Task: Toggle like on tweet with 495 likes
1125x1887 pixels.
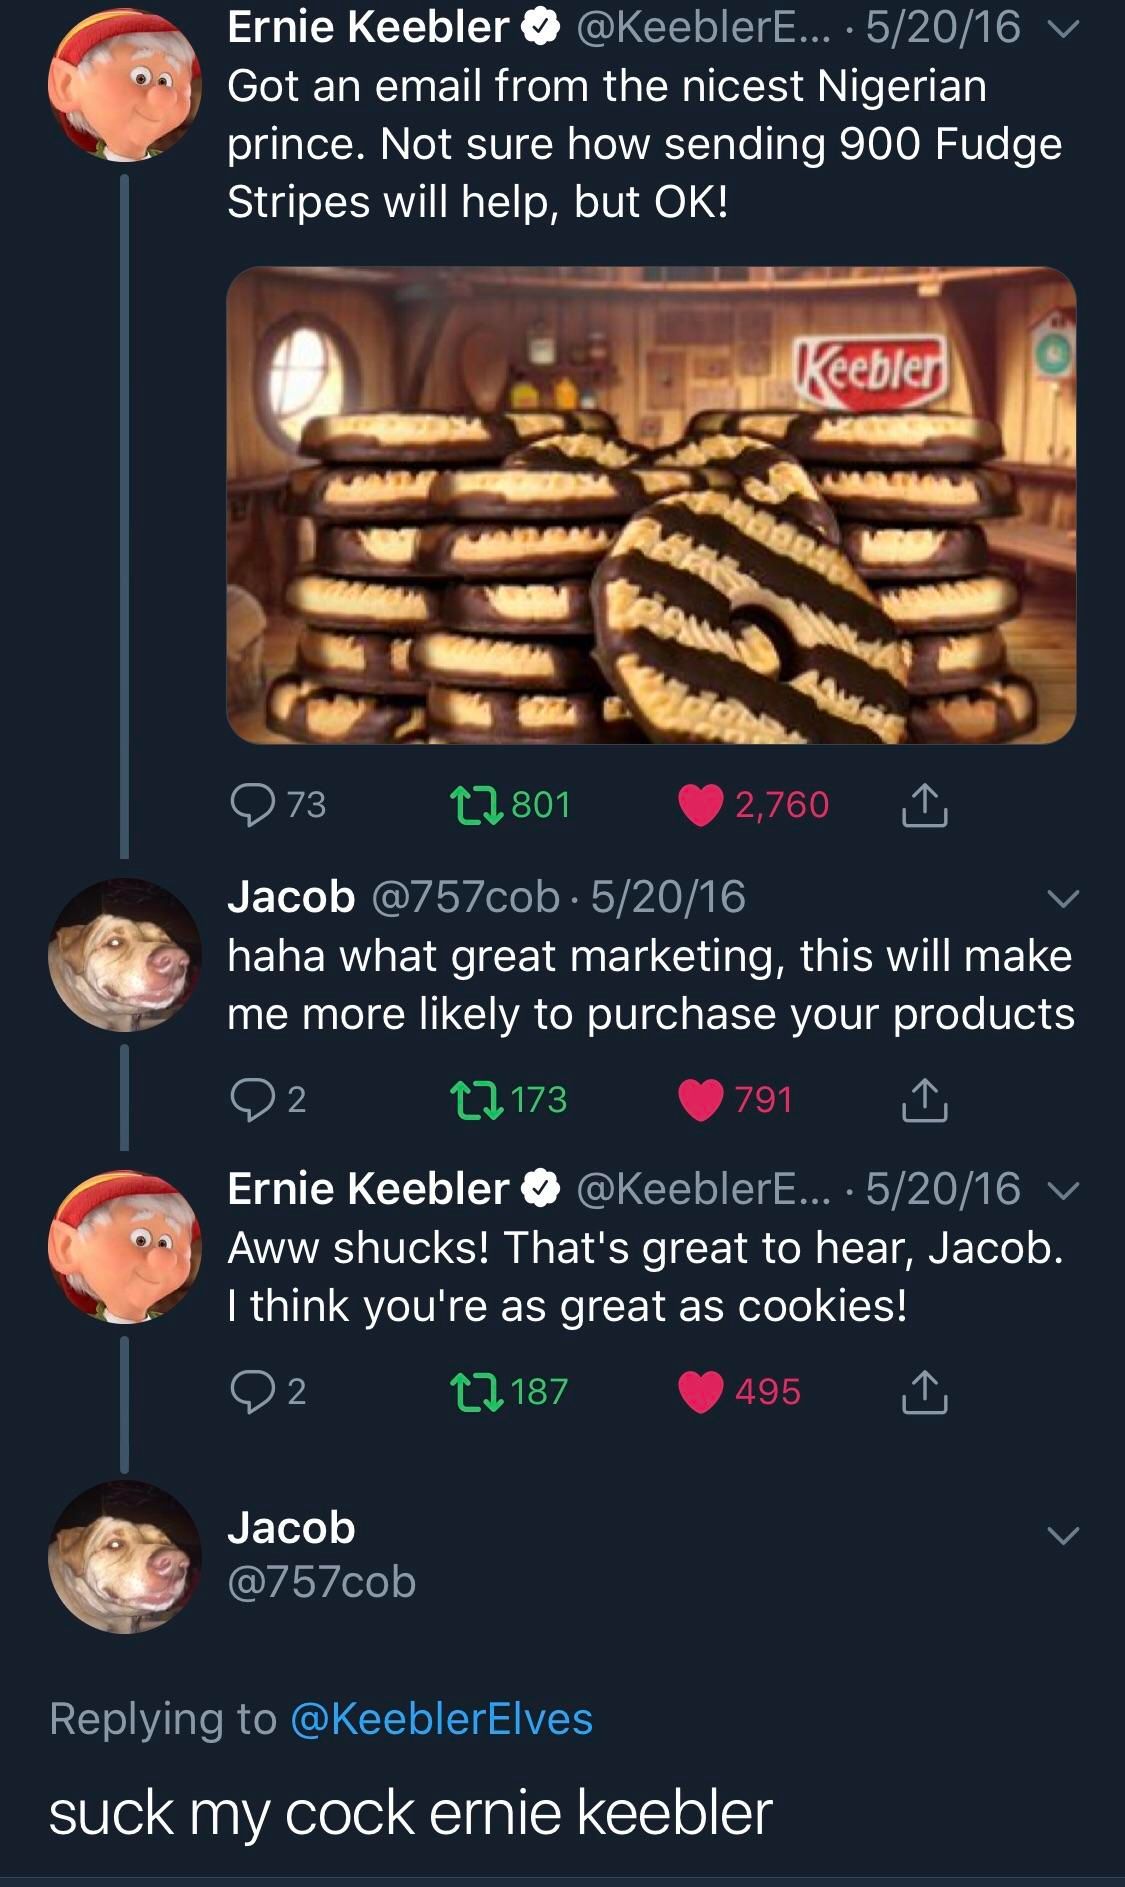Action: (x=701, y=1391)
